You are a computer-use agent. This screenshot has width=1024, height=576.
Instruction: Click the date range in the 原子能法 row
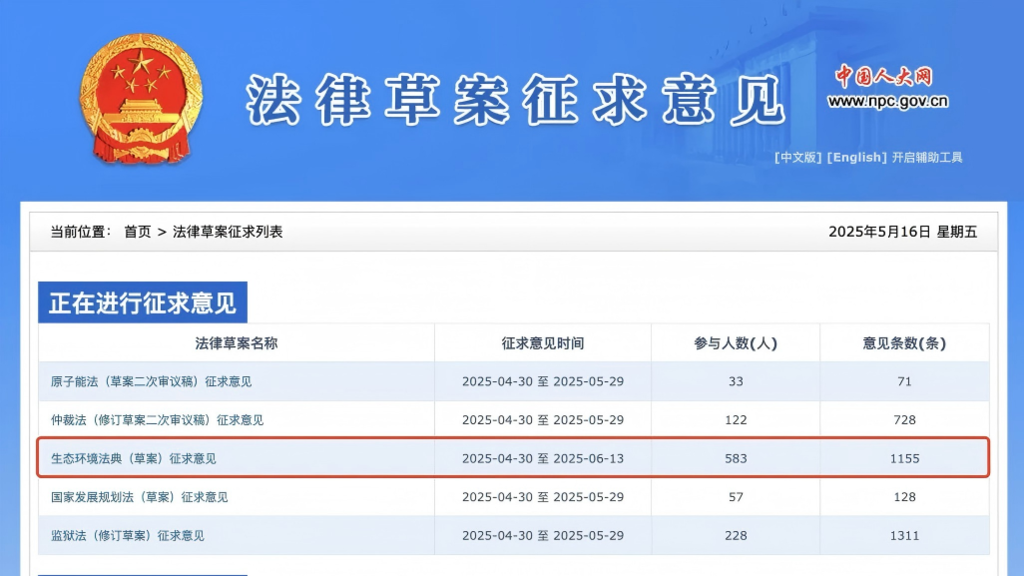[x=543, y=381]
